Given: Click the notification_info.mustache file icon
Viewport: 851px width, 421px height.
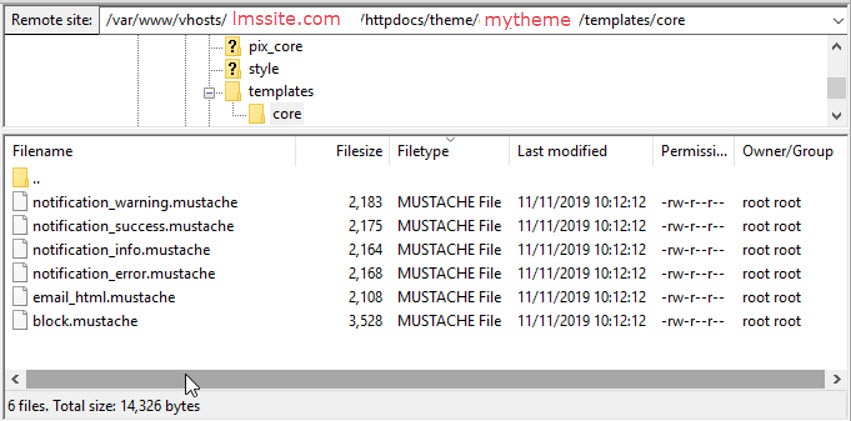Looking at the screenshot, I should (21, 250).
